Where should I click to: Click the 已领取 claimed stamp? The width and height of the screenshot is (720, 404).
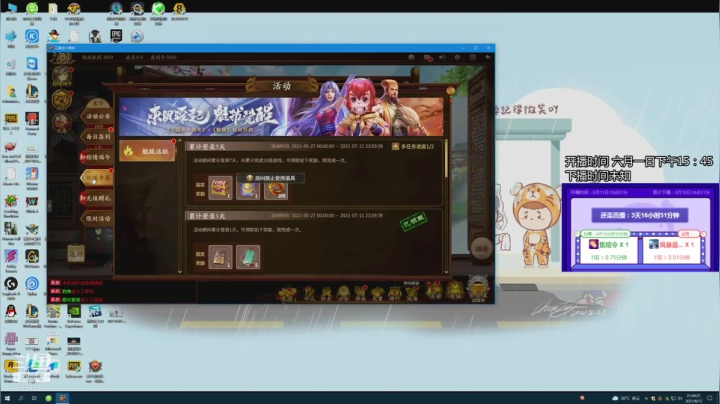coord(414,223)
